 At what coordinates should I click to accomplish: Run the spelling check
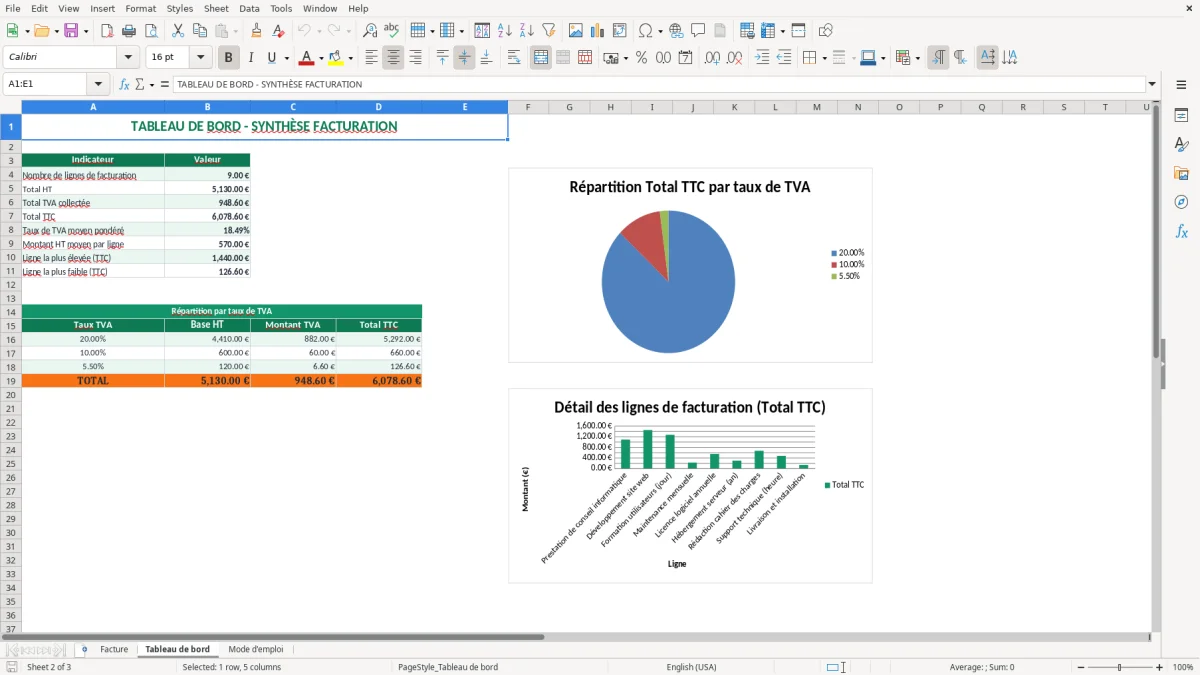[x=392, y=31]
